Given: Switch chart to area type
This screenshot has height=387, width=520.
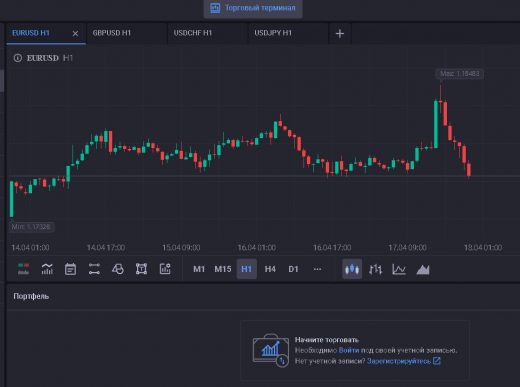Looking at the screenshot, I should pyautogui.click(x=423, y=269).
